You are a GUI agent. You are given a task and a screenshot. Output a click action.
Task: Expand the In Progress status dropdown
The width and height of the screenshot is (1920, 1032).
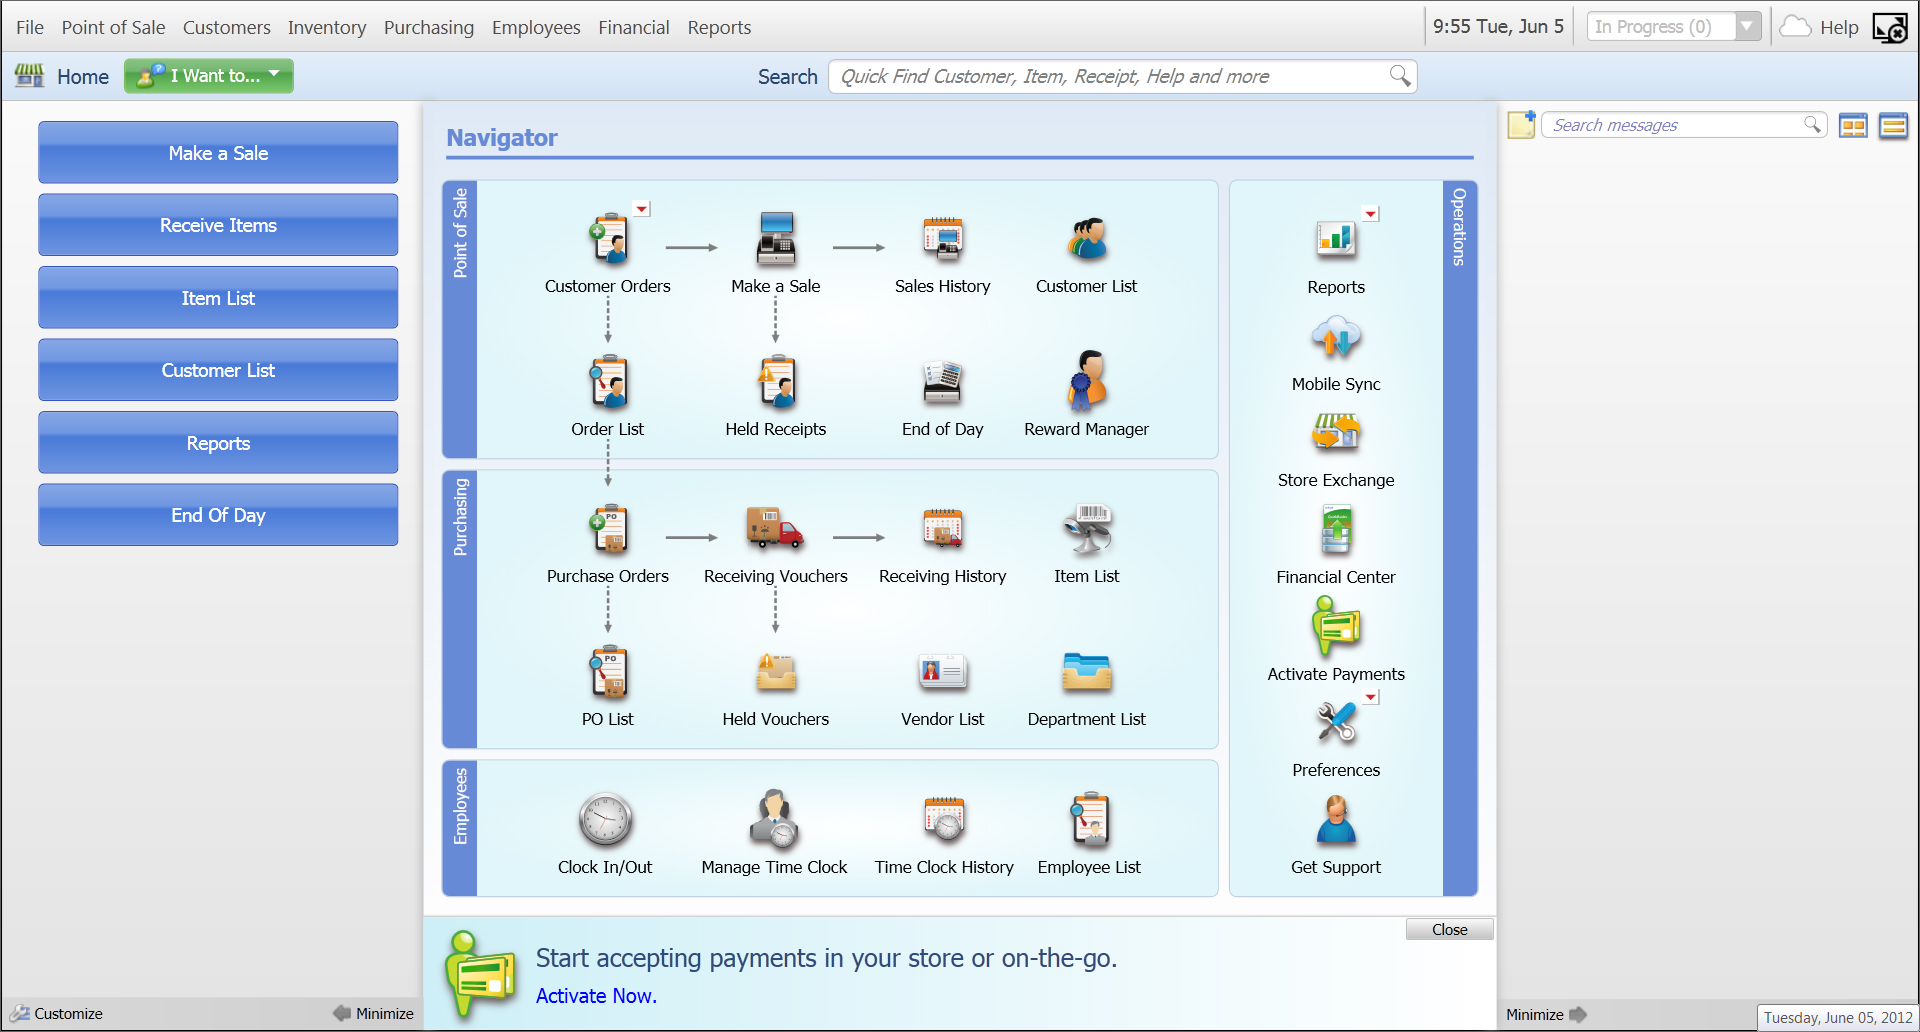point(1746,26)
